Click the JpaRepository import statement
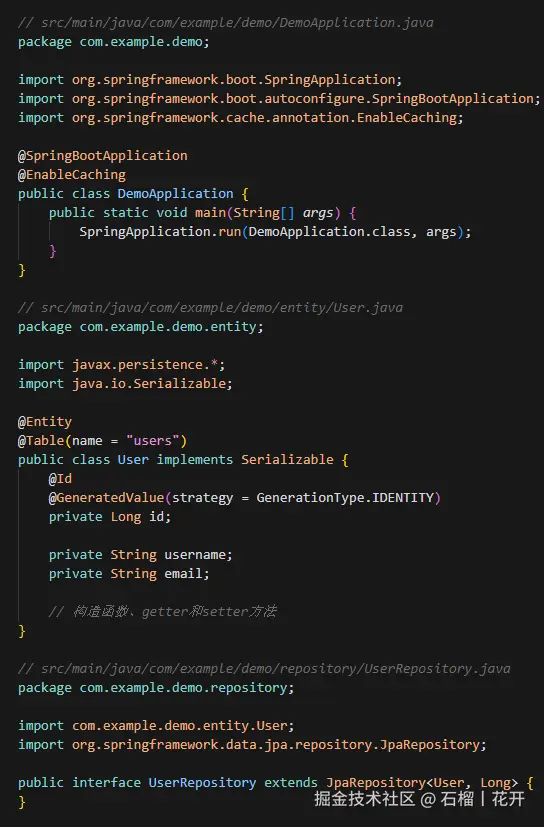Screen dimensions: 544x827 [252, 744]
